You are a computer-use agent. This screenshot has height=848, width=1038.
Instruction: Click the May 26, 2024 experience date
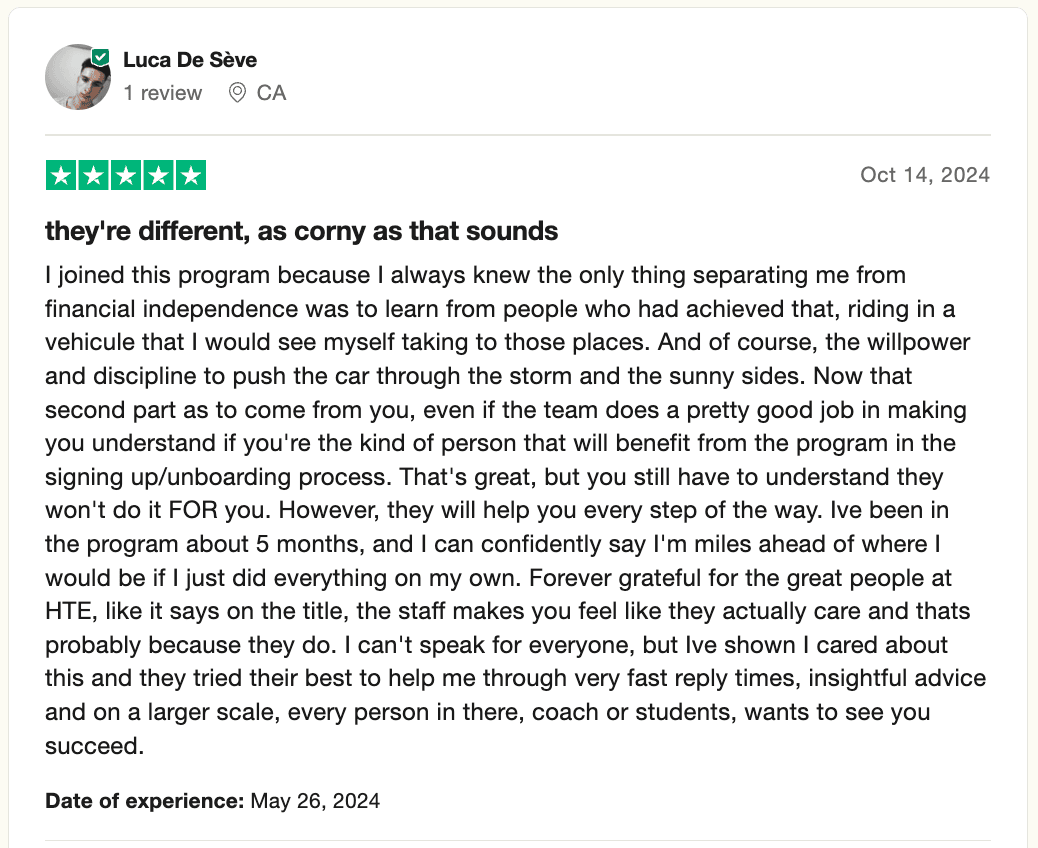[315, 801]
